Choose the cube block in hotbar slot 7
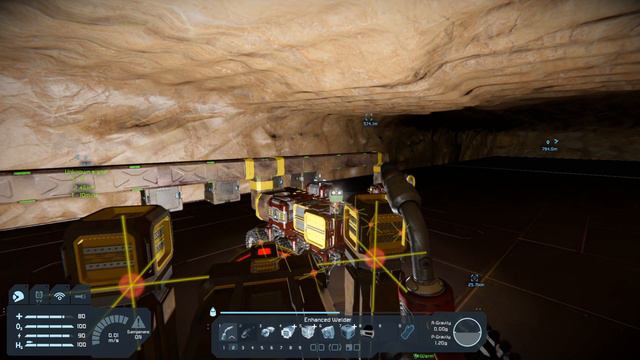The width and height of the screenshot is (640, 360). point(347,332)
